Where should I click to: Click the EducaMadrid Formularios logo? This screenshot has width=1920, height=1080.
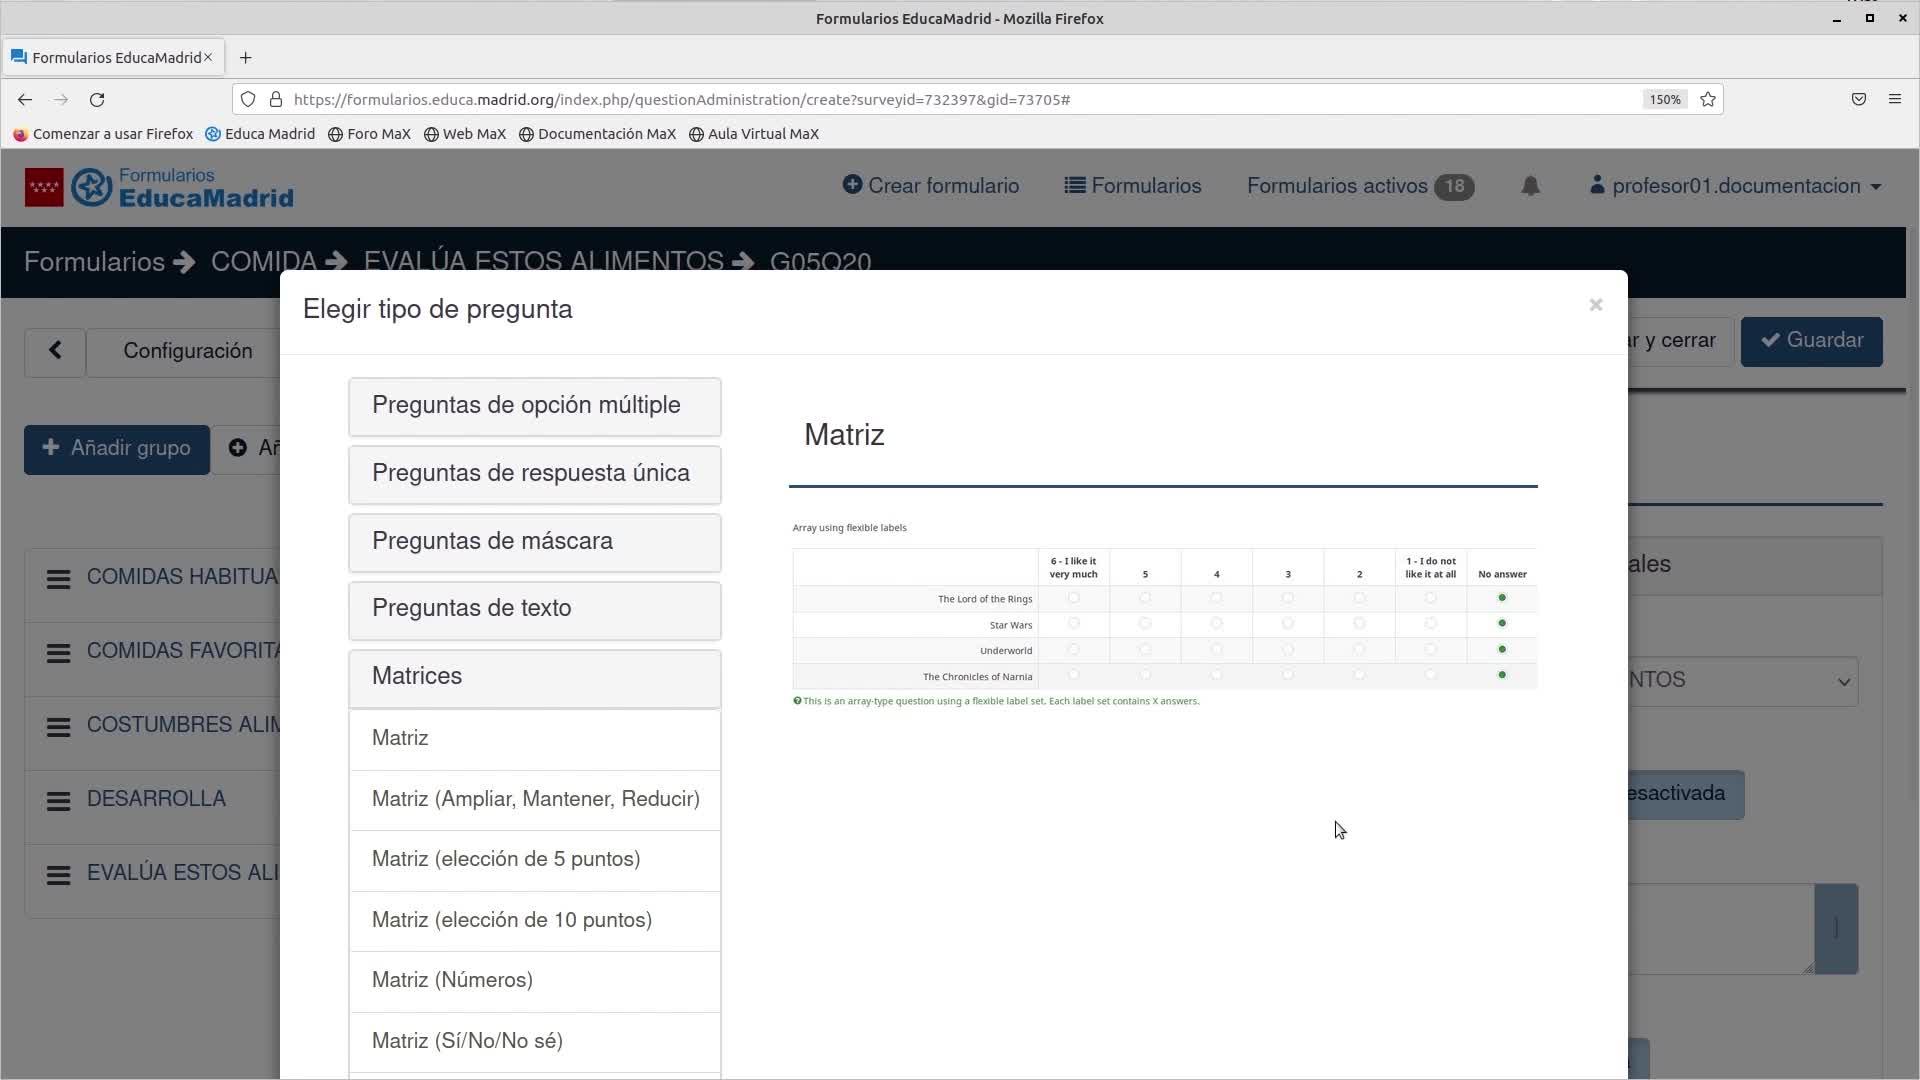click(160, 188)
